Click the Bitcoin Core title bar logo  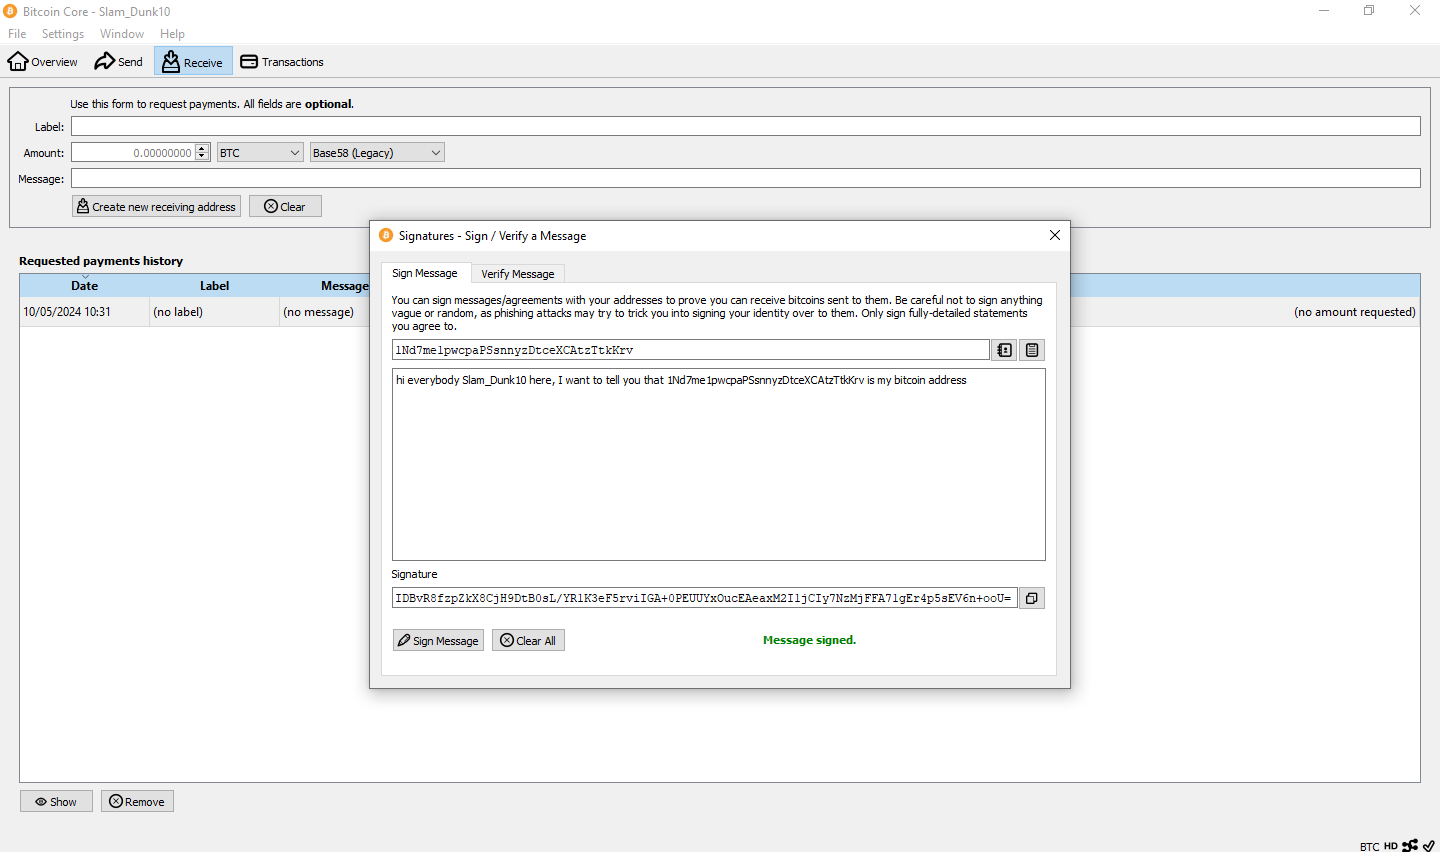pos(10,11)
